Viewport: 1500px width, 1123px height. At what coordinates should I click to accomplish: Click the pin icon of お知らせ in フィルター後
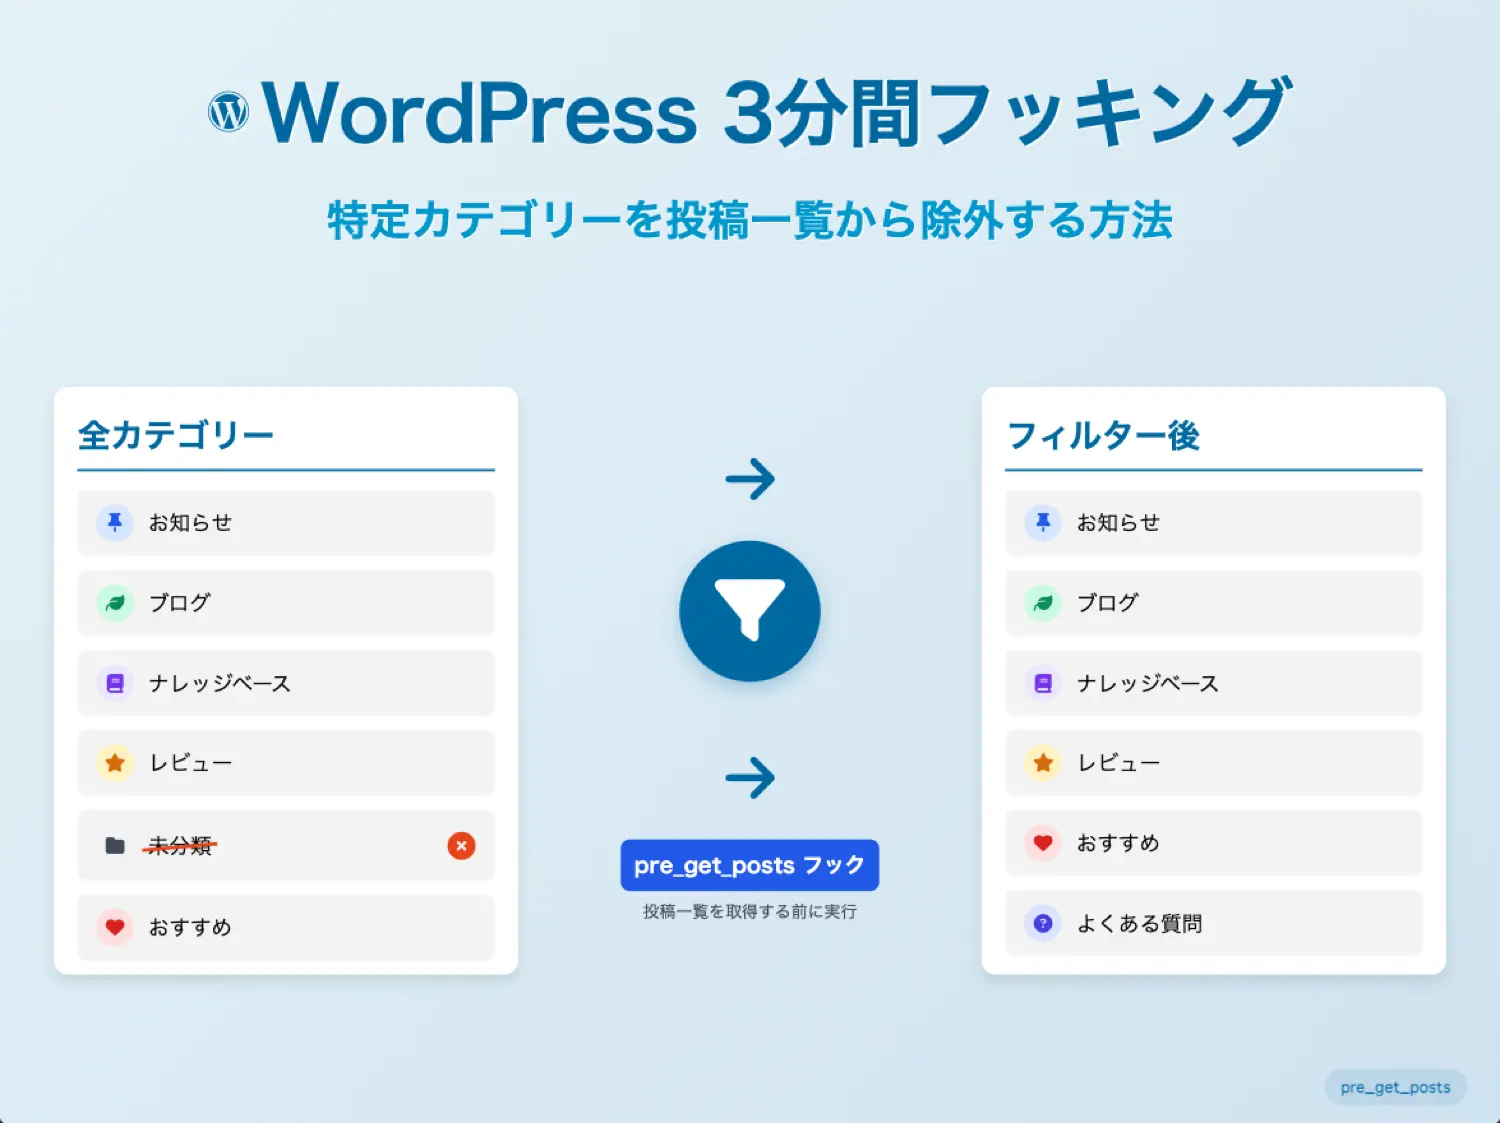click(1043, 522)
